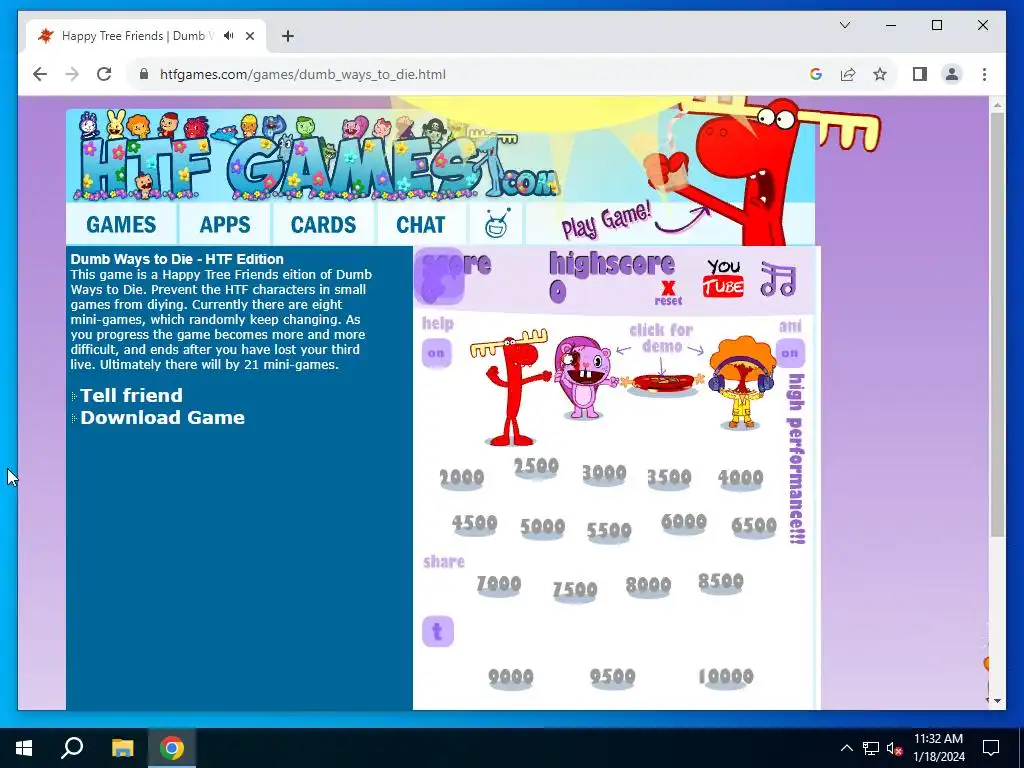
Task: Open the notification center icon
Action: click(x=991, y=748)
